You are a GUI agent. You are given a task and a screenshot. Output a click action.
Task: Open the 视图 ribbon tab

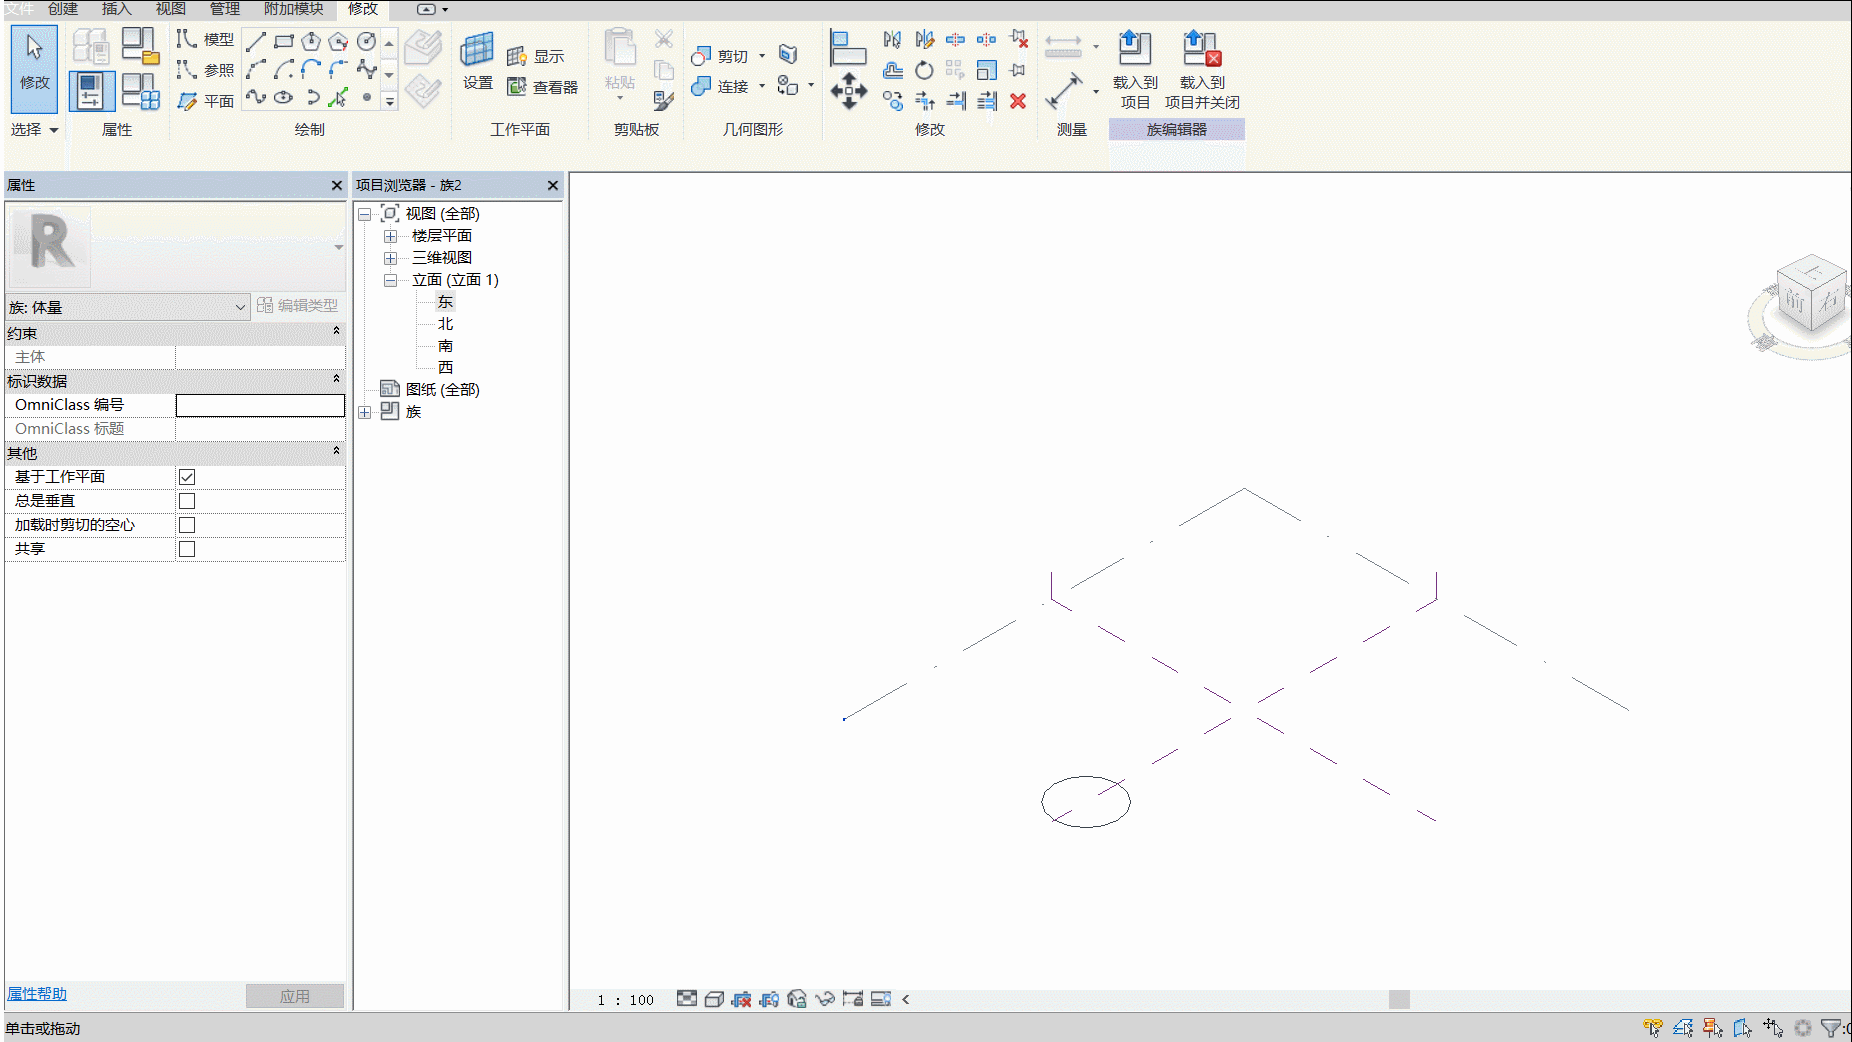pos(170,9)
